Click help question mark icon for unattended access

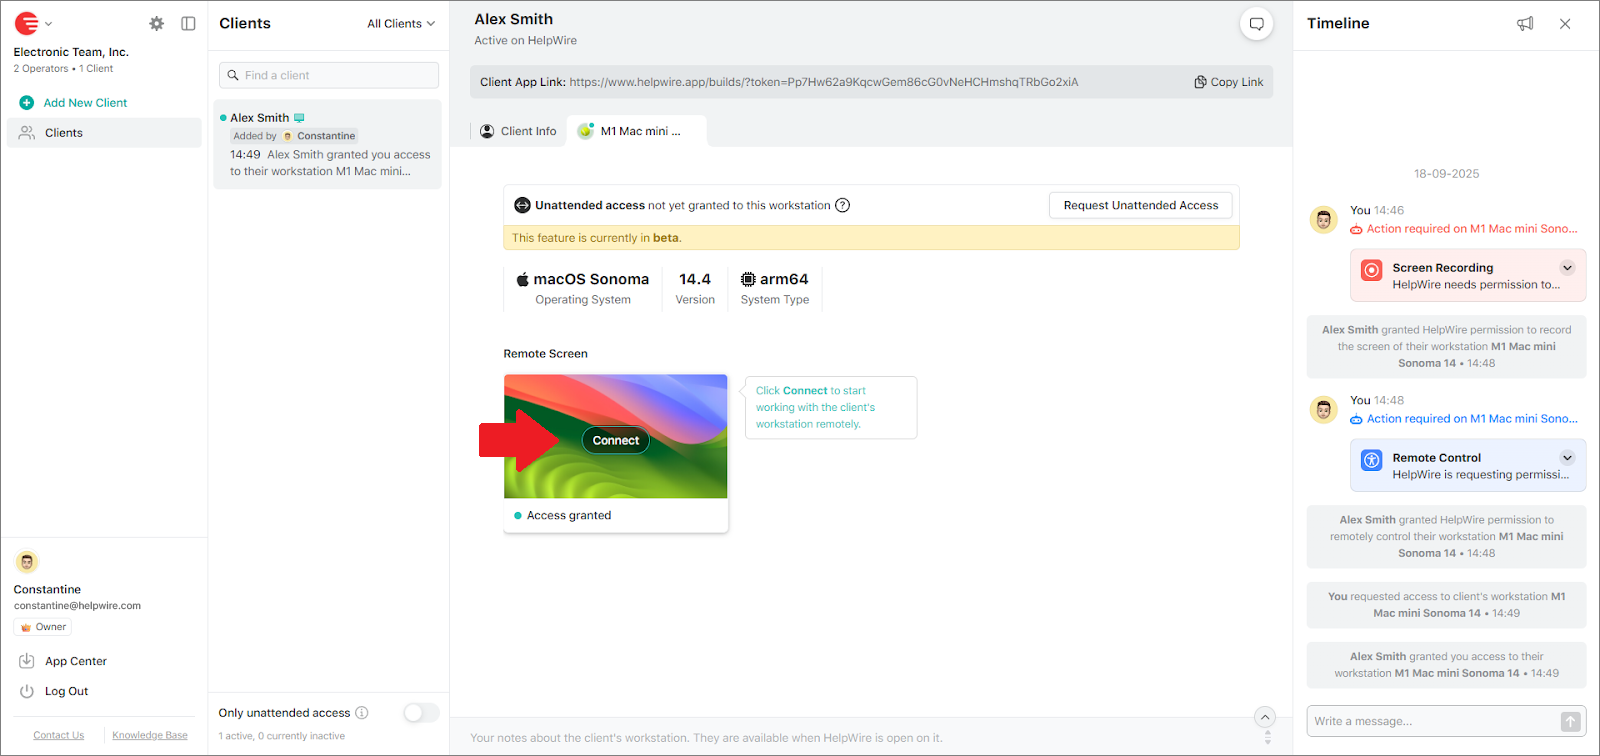tap(843, 205)
